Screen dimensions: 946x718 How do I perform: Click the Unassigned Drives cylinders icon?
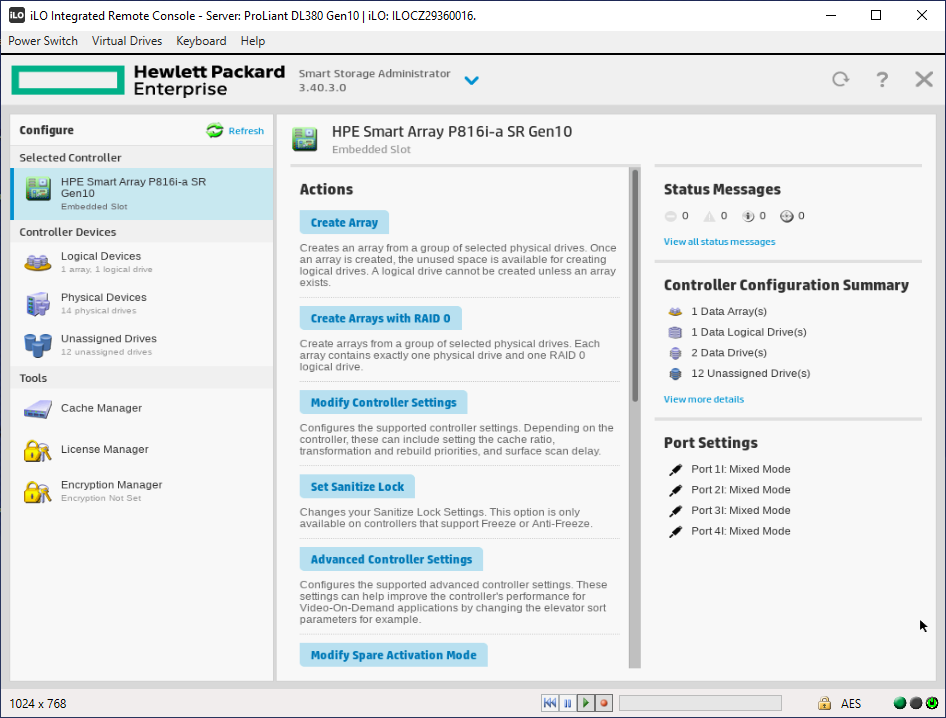tap(37, 345)
